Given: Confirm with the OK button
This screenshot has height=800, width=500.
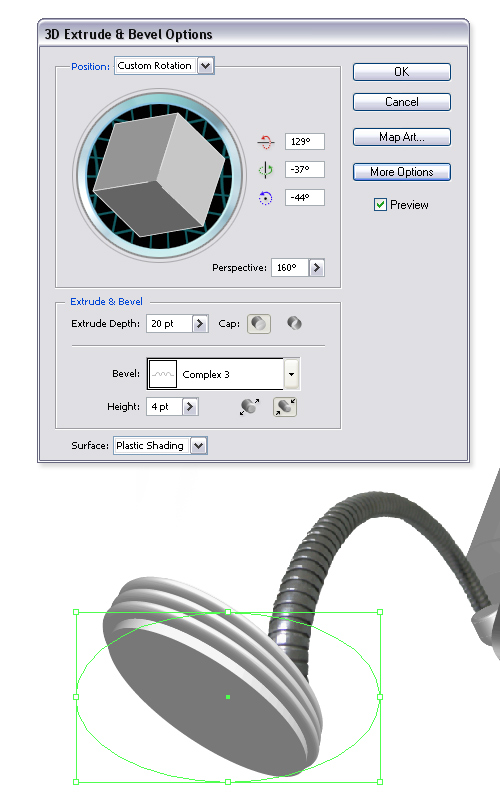Looking at the screenshot, I should tap(402, 72).
